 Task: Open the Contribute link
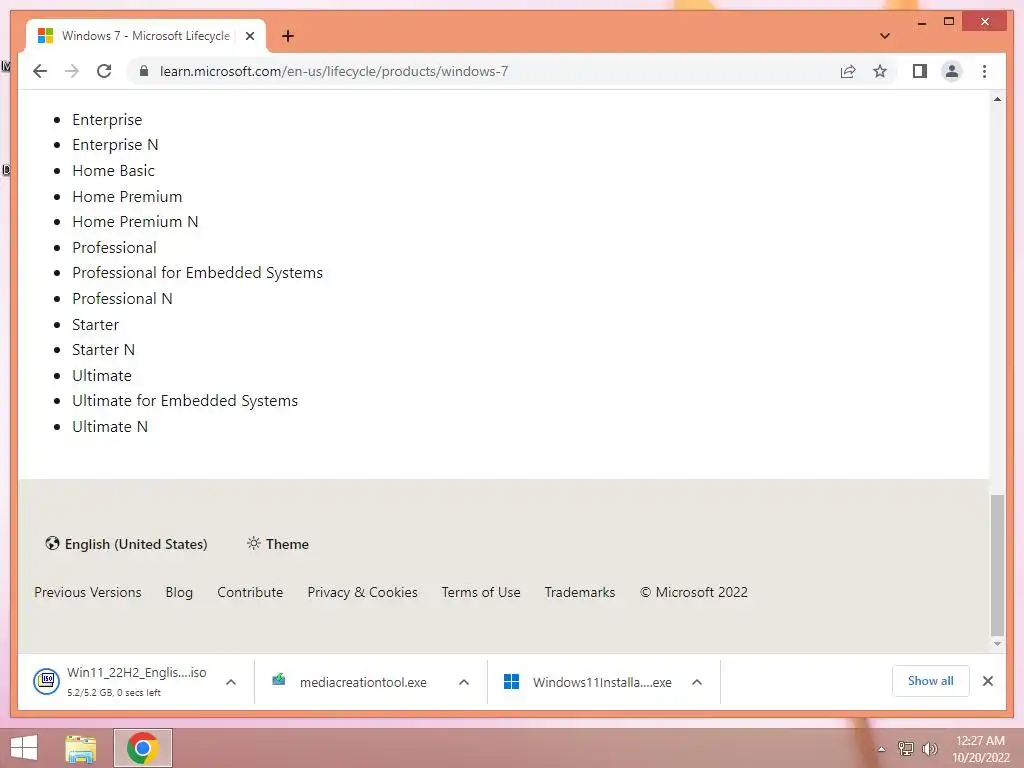(x=250, y=592)
